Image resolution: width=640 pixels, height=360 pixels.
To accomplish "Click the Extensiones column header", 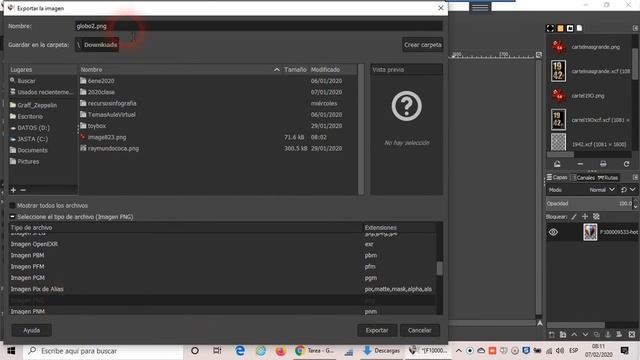I will click(399, 227).
